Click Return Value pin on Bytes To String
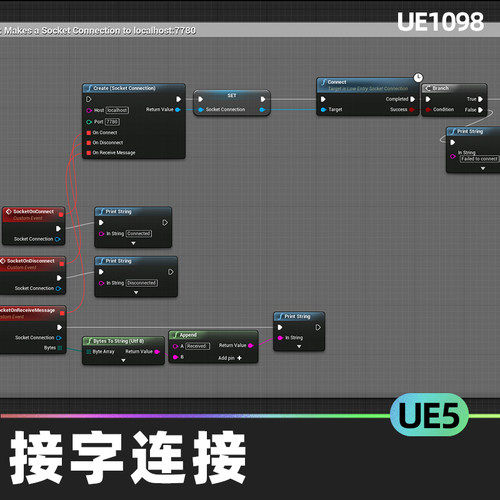The width and height of the screenshot is (500, 500). pyautogui.click(x=157, y=352)
